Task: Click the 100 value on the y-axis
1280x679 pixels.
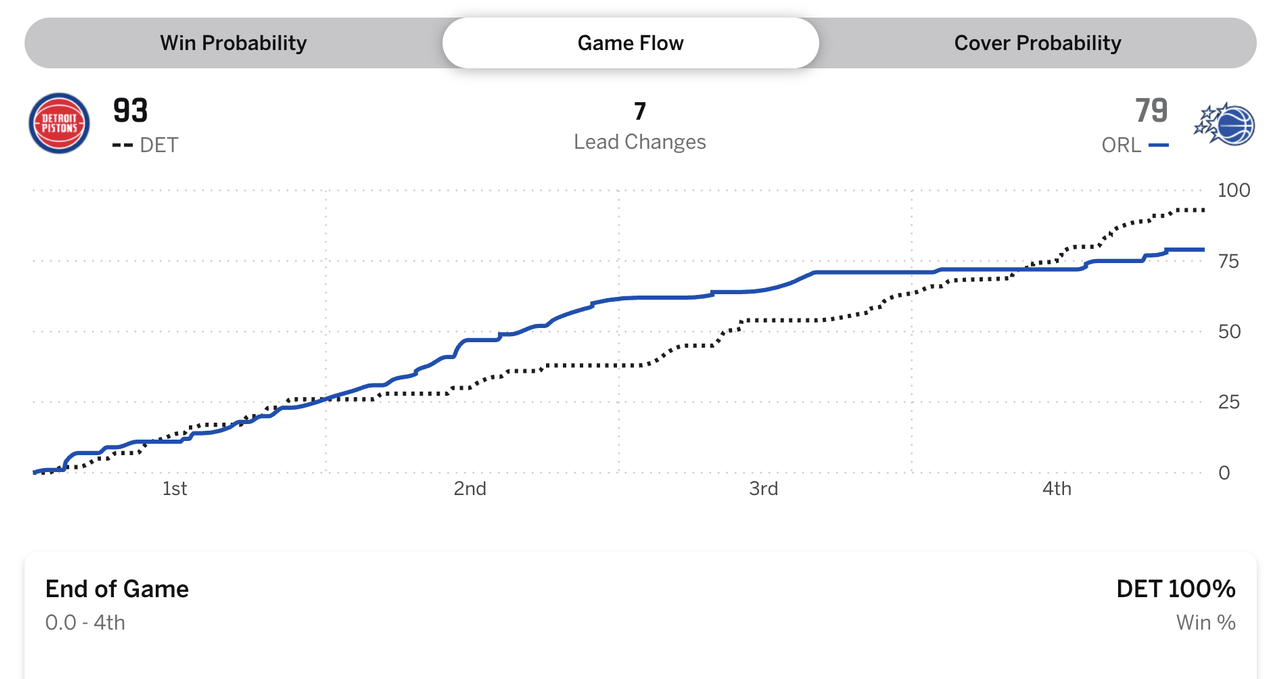Action: click(x=1234, y=190)
